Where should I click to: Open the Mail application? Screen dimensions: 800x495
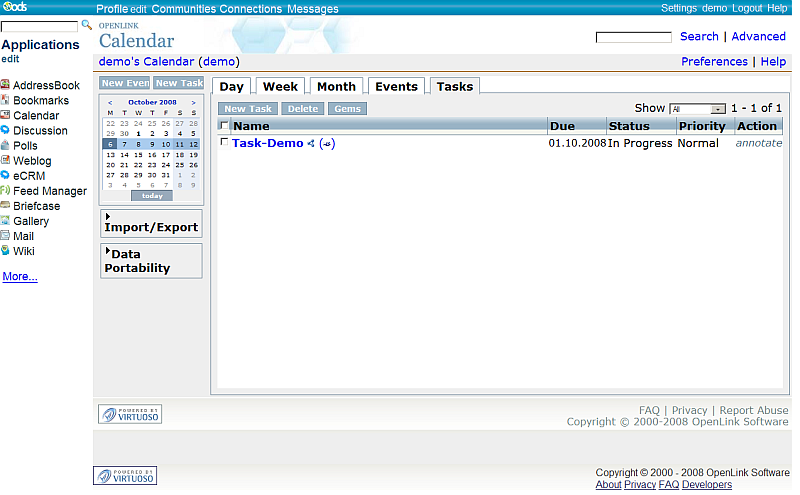[x=23, y=236]
